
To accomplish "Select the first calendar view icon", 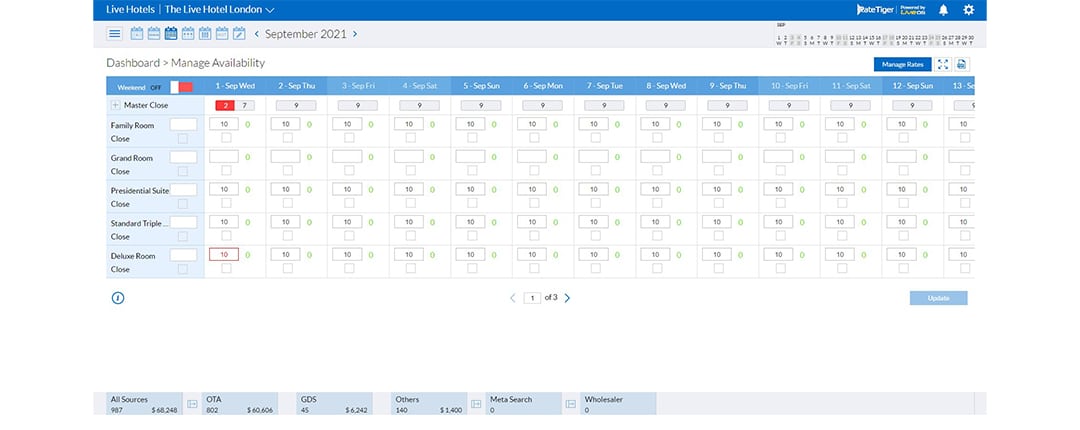I will pos(137,34).
